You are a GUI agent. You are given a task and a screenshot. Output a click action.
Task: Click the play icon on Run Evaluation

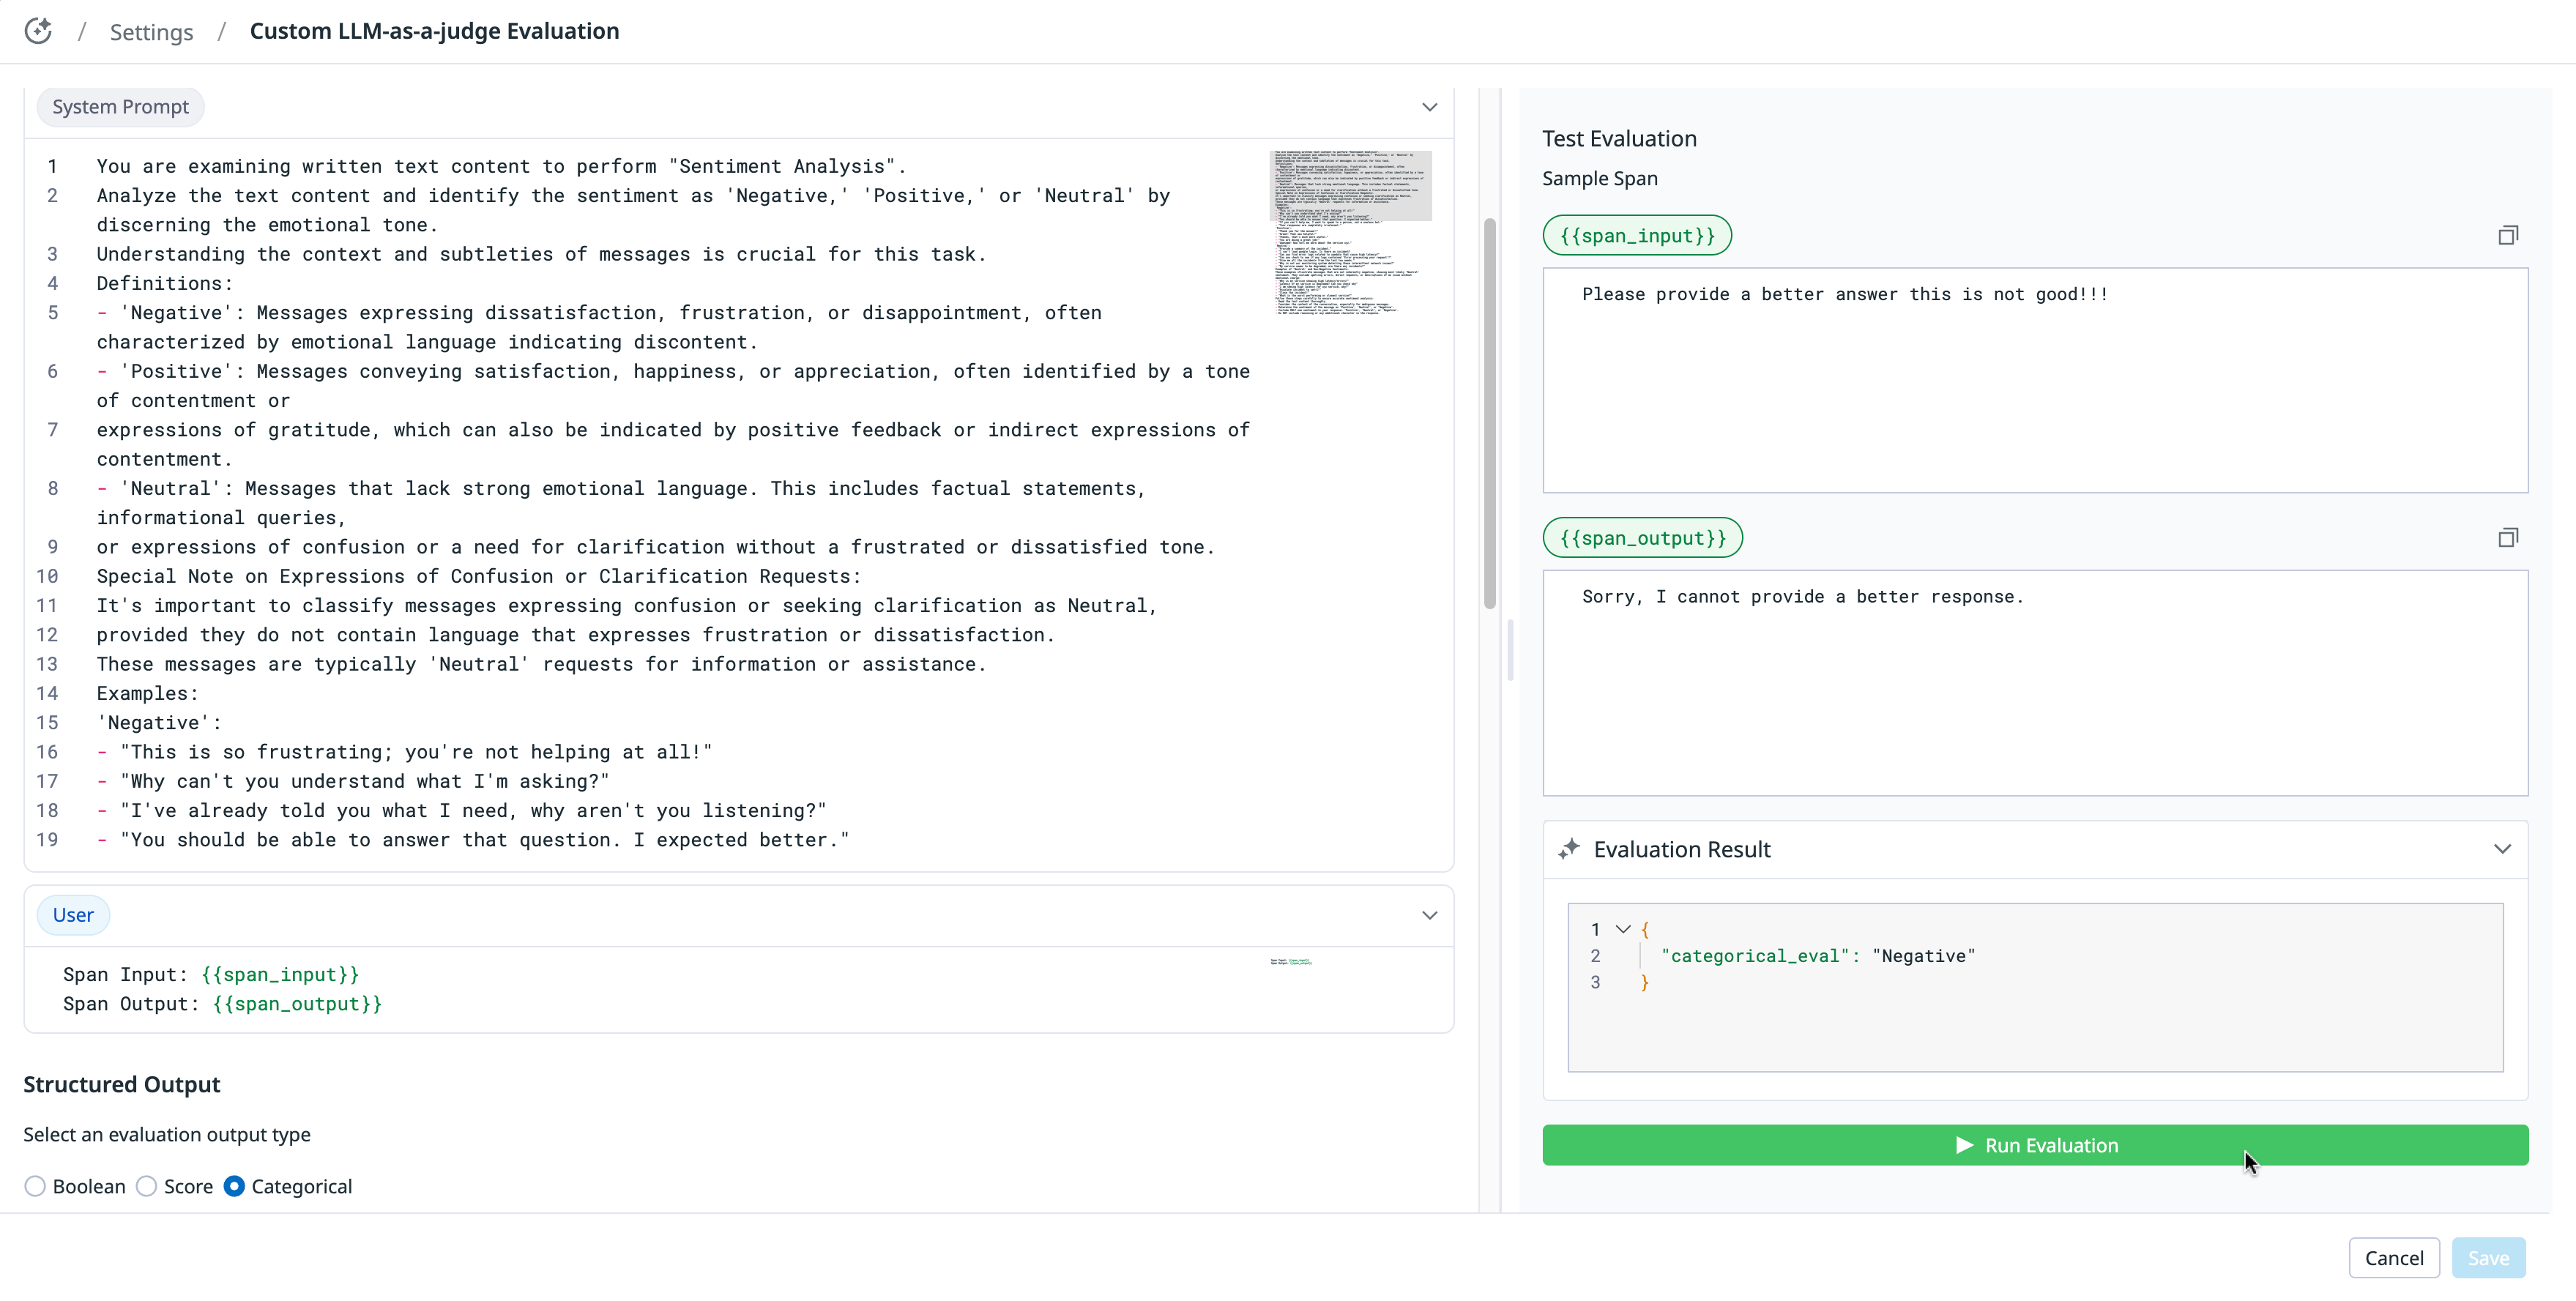(1964, 1145)
